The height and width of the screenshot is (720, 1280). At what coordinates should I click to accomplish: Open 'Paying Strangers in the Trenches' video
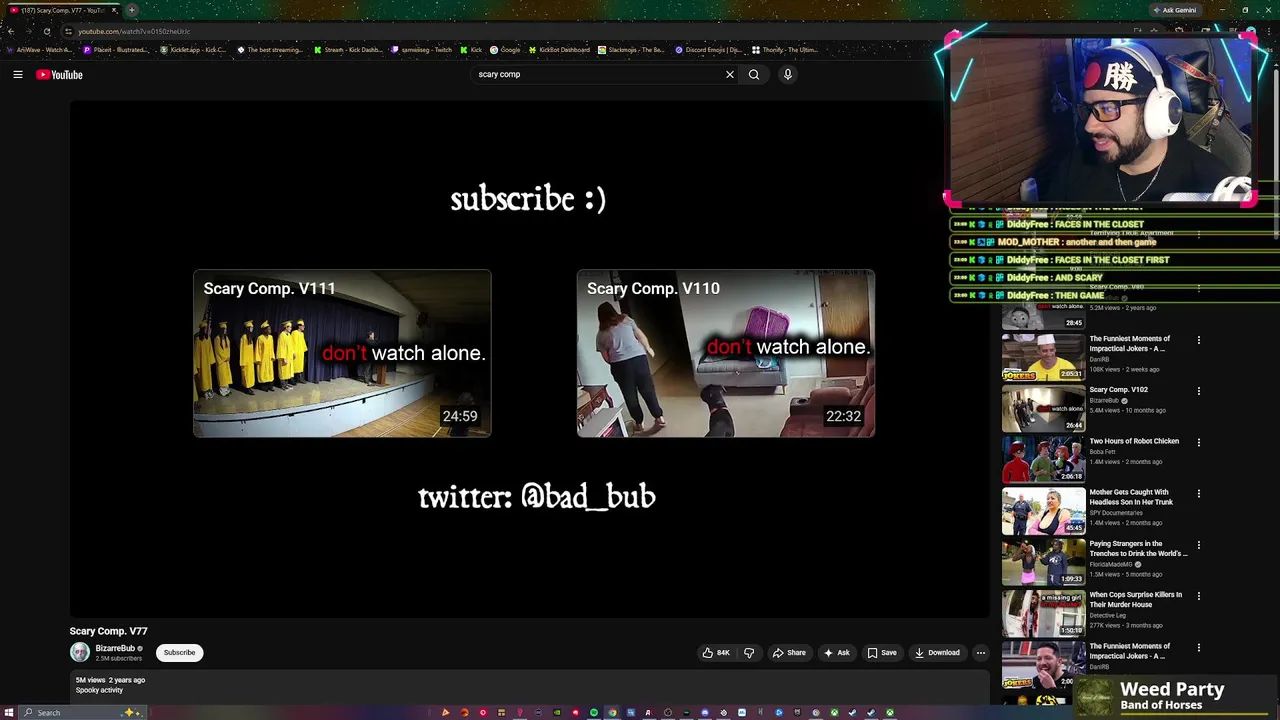coord(1138,548)
